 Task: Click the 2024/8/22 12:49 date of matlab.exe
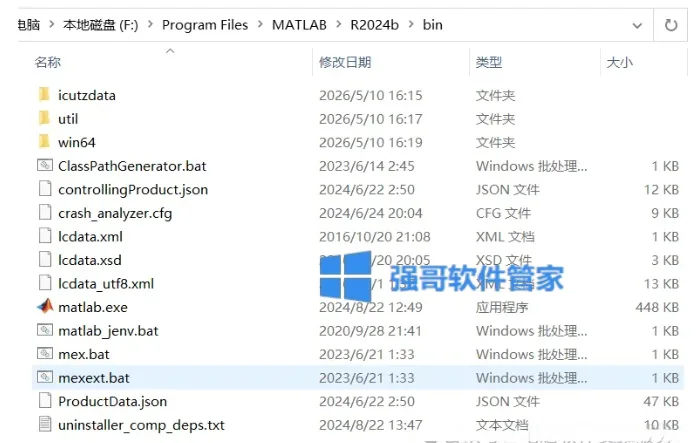pyautogui.click(x=371, y=307)
